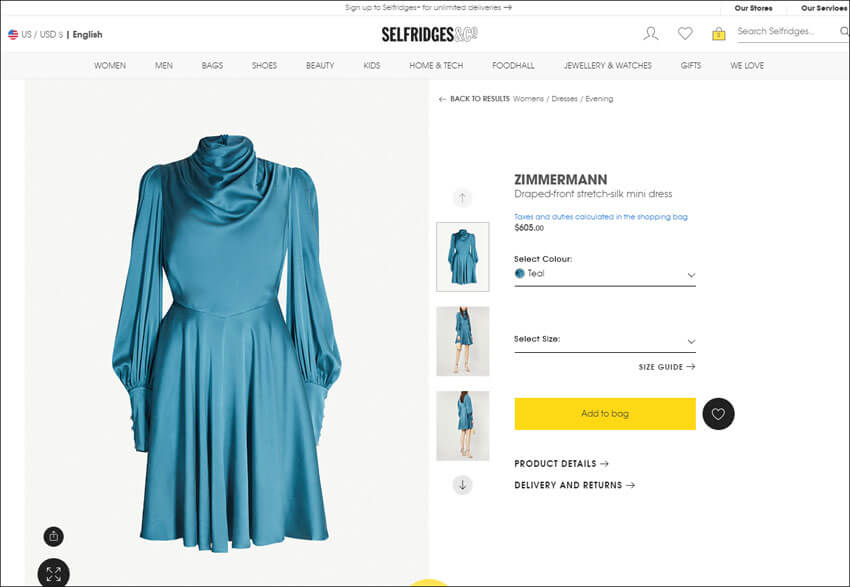Open the Men menu
Screen dimensions: 850x587
point(164,66)
